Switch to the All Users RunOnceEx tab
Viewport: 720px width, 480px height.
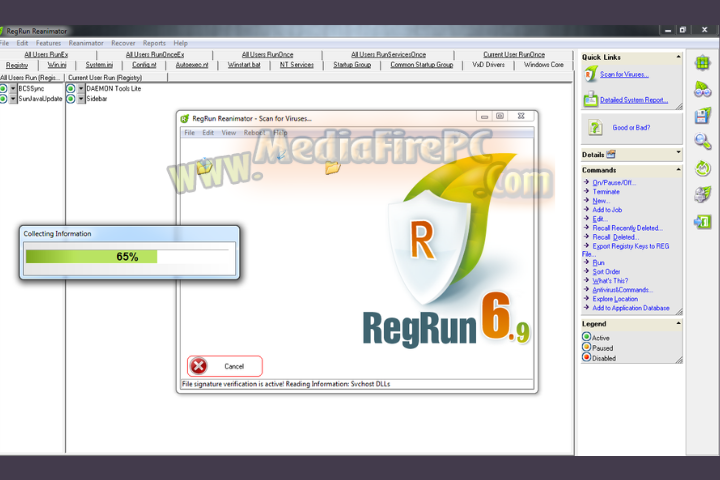155,55
